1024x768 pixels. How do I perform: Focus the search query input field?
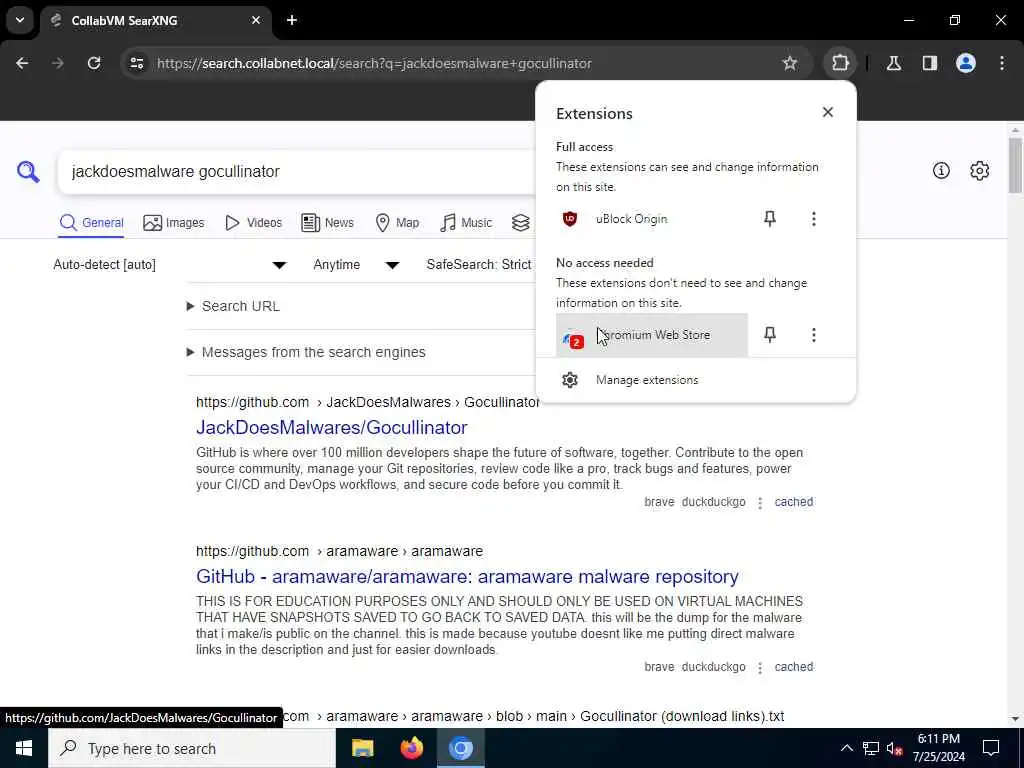click(297, 172)
